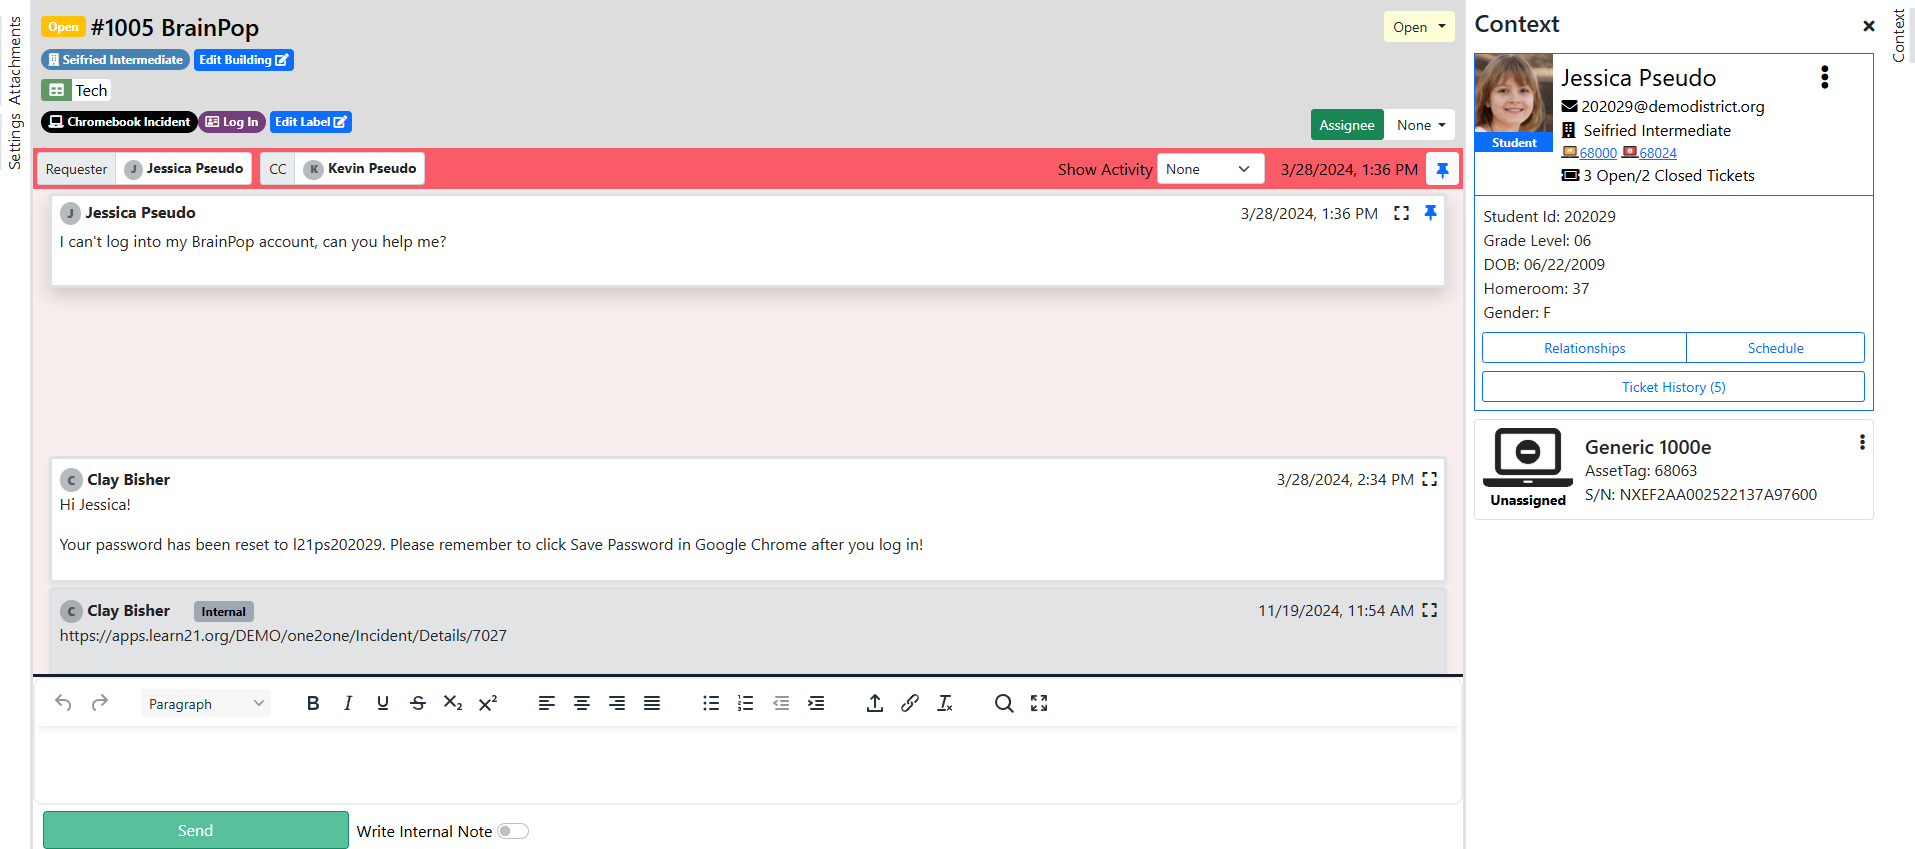
Task: Send the ticket reply
Action: point(196,830)
